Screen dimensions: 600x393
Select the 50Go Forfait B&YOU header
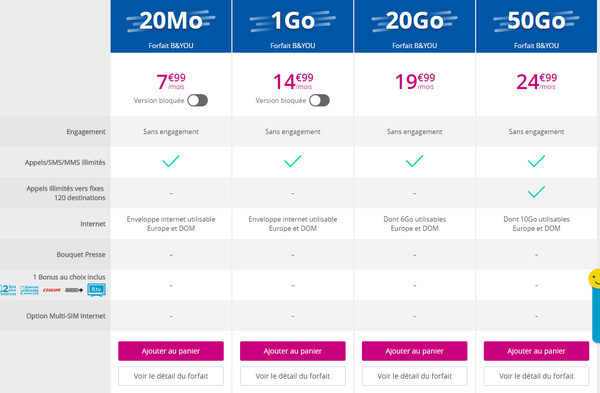tap(536, 26)
